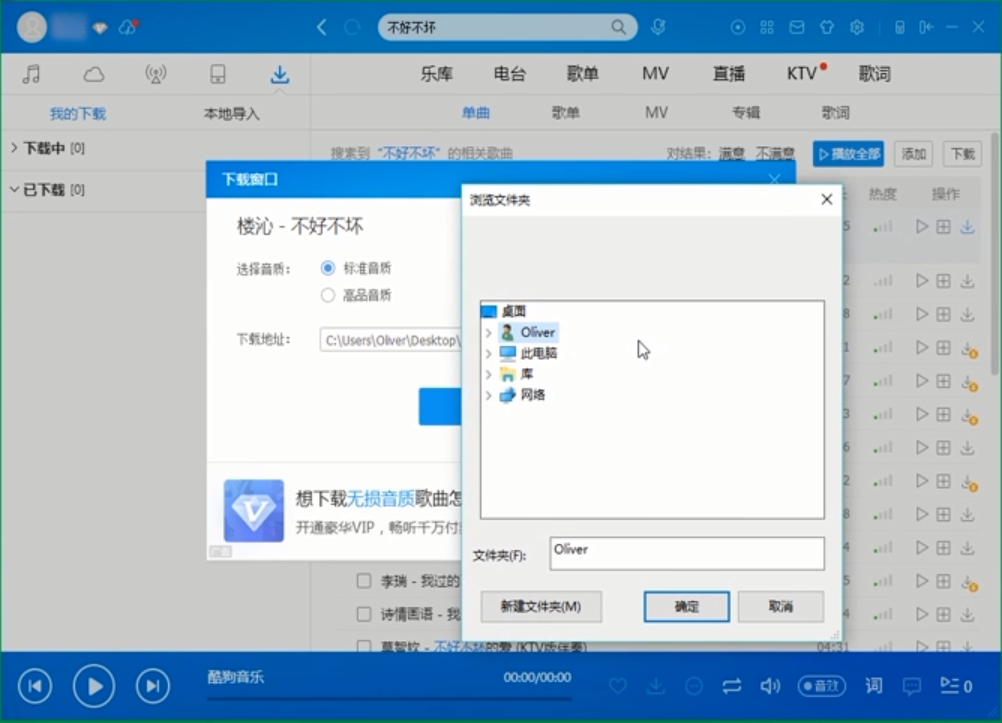This screenshot has width=1002, height=723.
Task: Click 新建文件夹(M) button
Action: click(541, 606)
